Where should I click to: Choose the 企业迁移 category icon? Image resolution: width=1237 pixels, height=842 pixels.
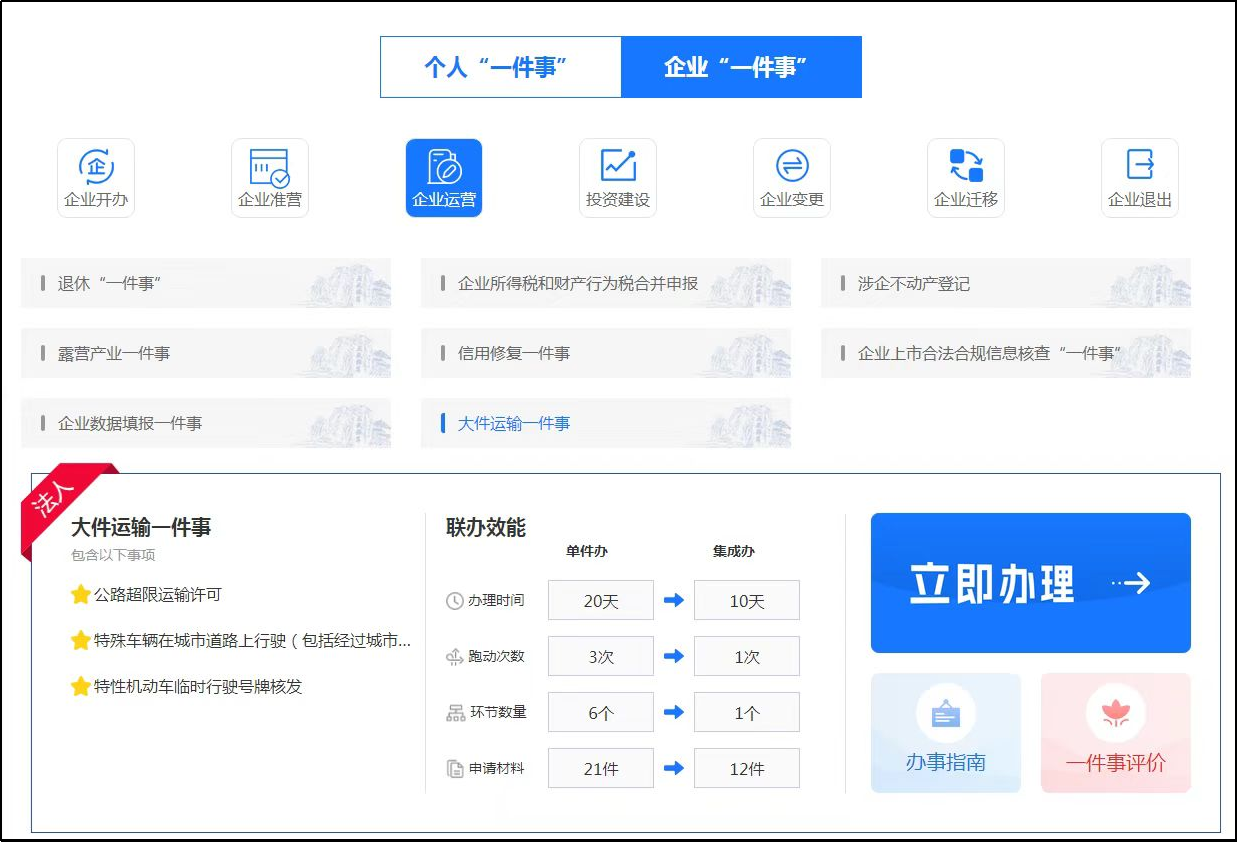(x=966, y=177)
